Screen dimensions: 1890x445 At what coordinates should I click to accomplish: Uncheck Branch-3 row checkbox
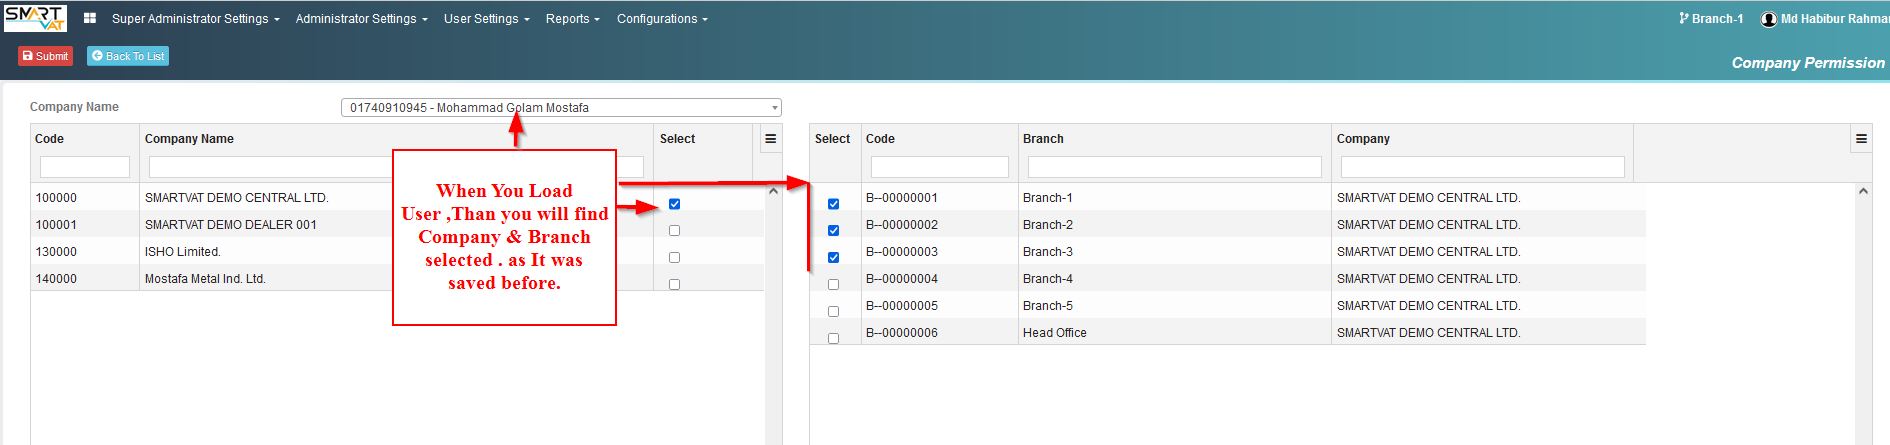(x=833, y=258)
